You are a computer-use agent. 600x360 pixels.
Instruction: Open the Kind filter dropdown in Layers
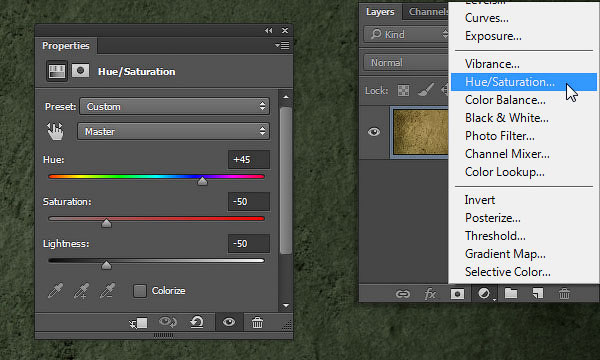406,34
